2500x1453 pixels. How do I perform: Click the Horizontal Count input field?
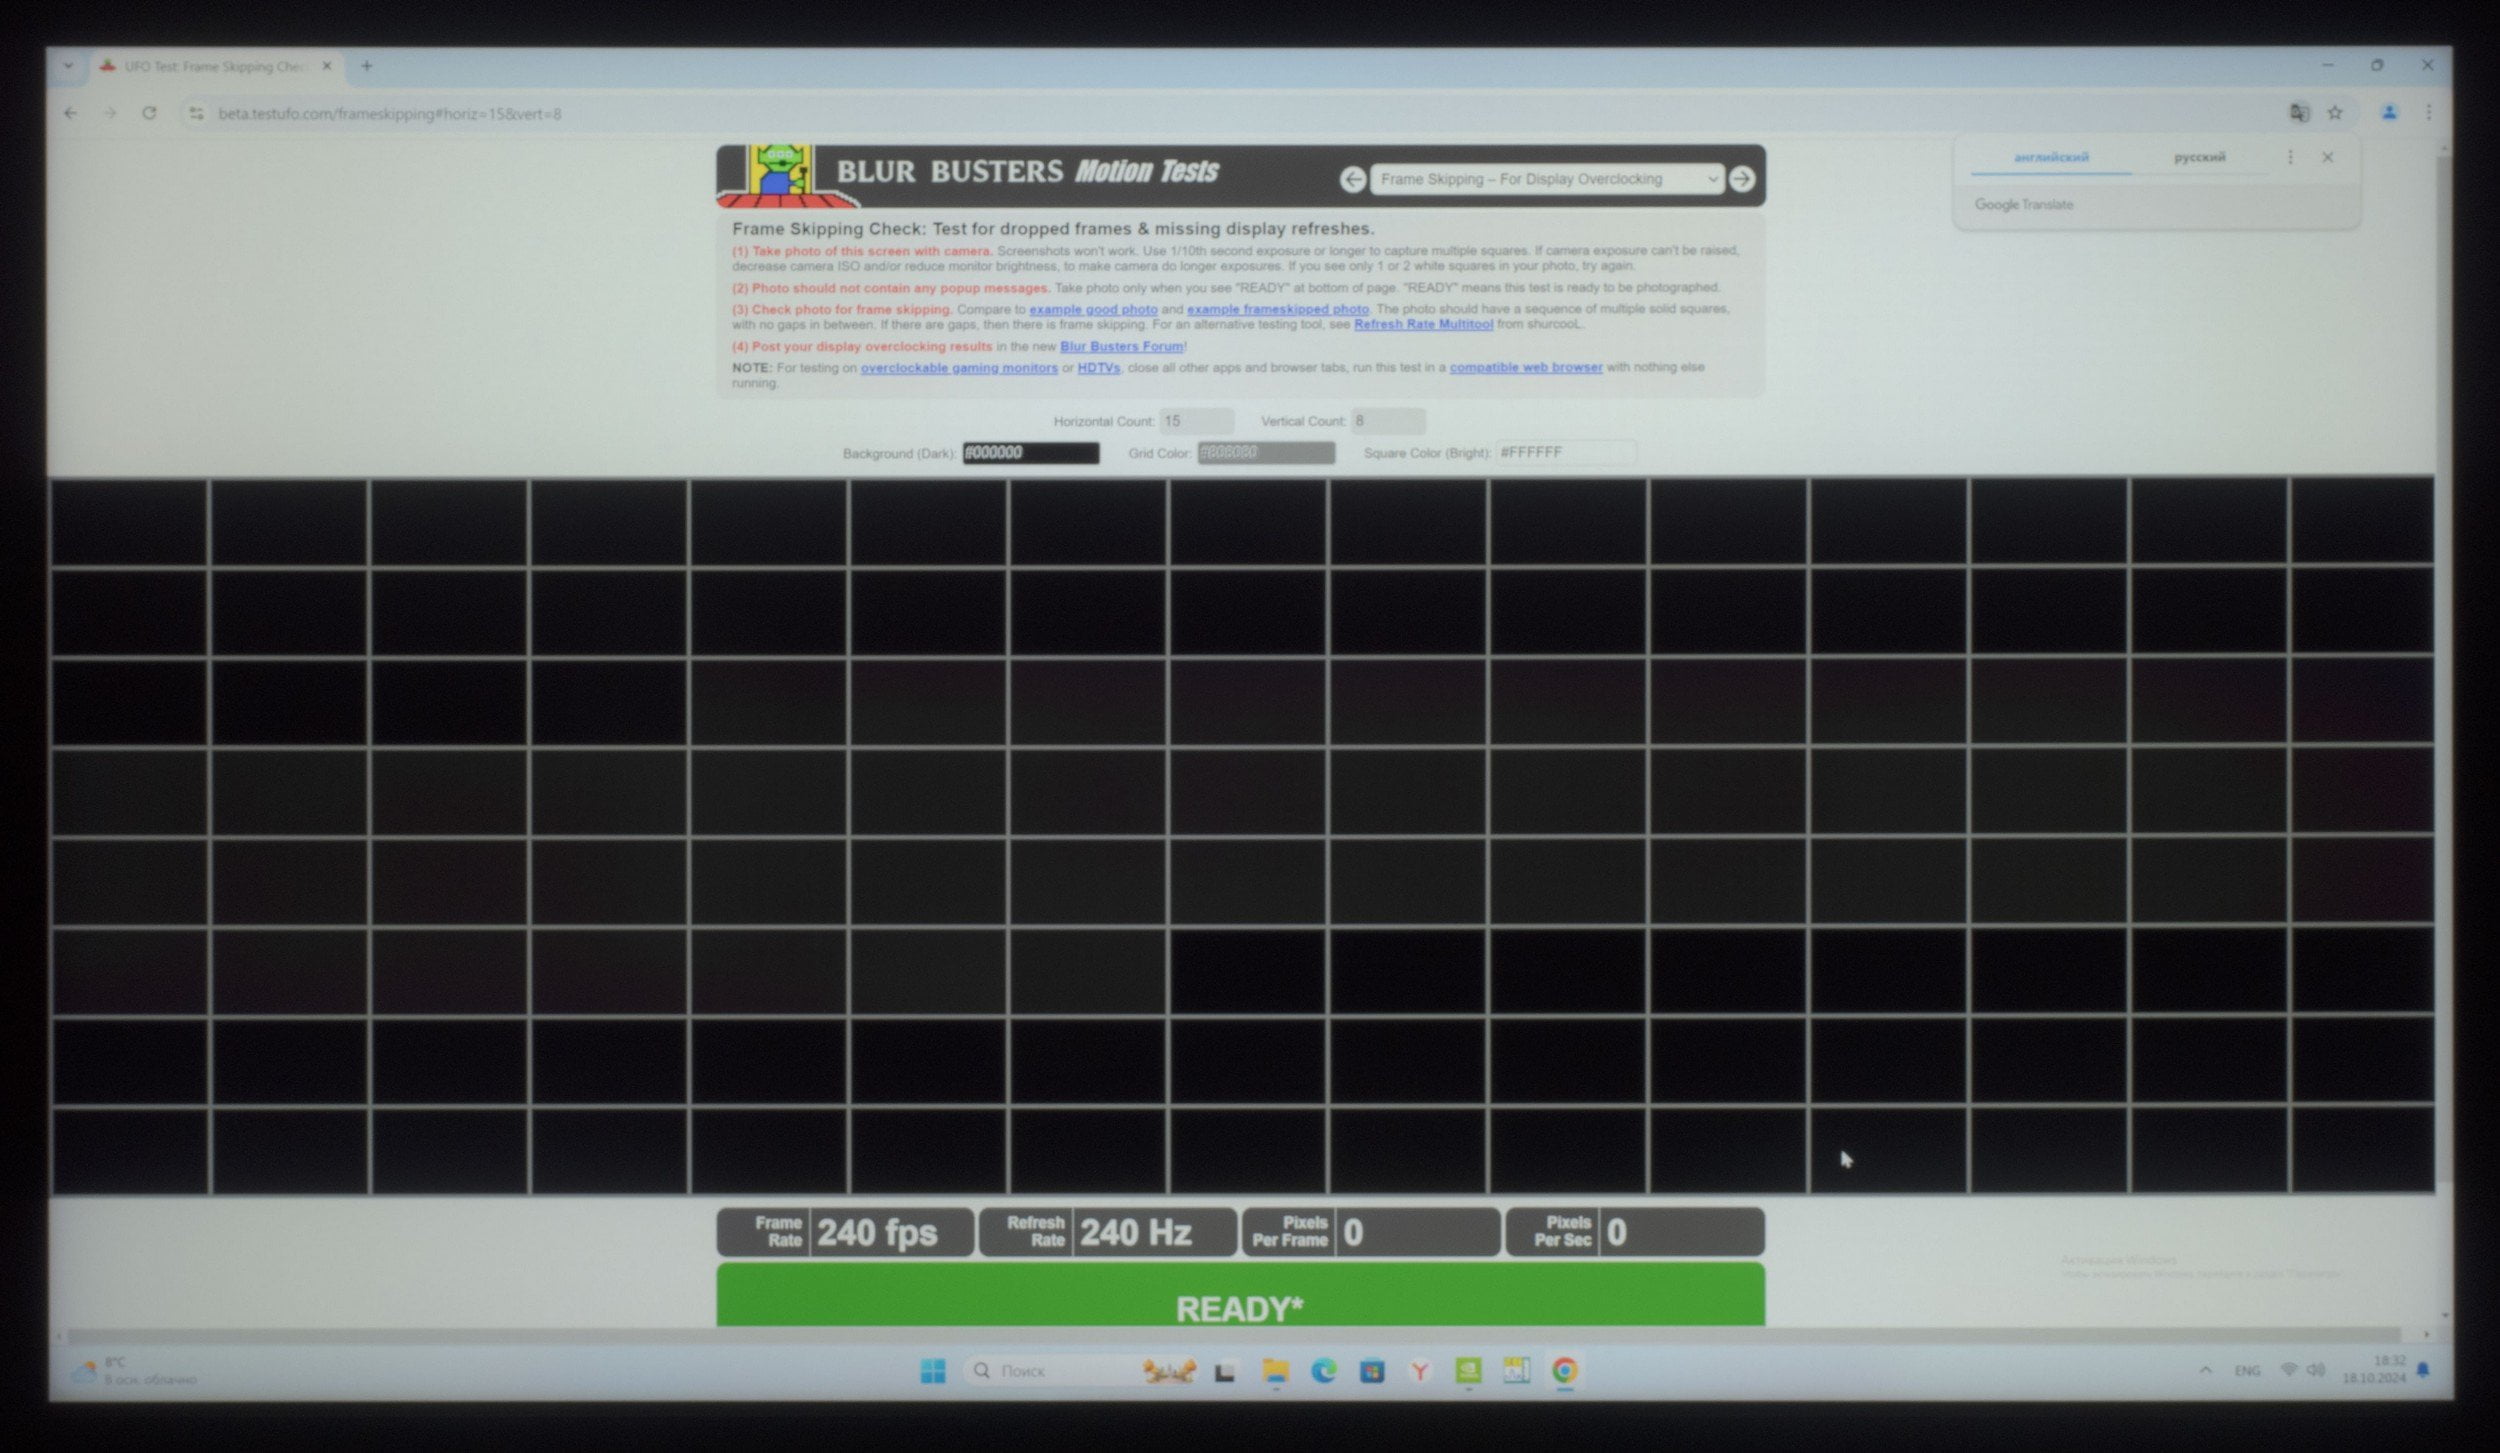pyautogui.click(x=1196, y=422)
